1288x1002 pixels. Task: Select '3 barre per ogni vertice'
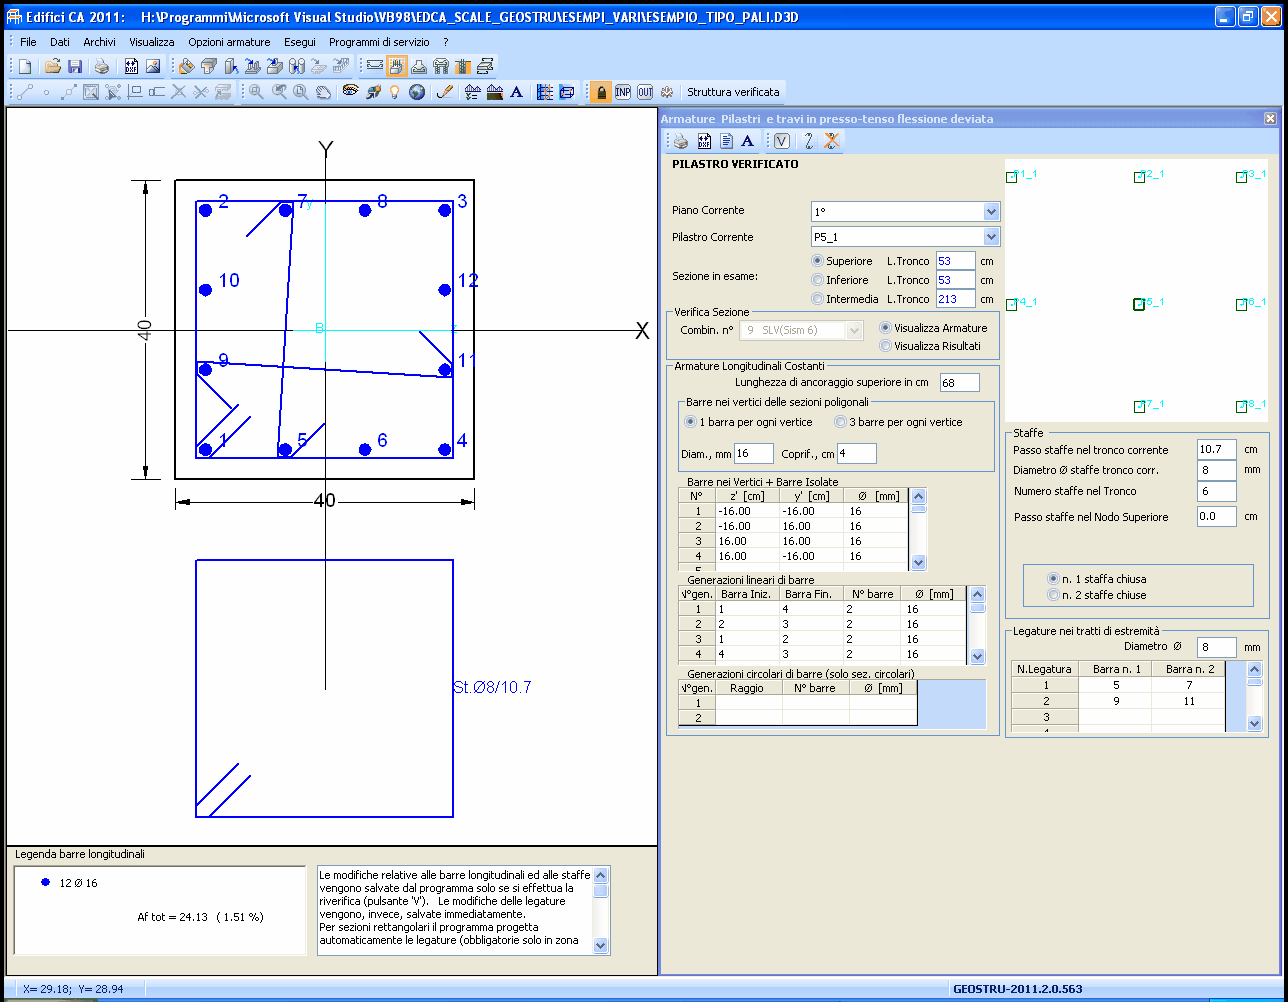click(x=840, y=422)
